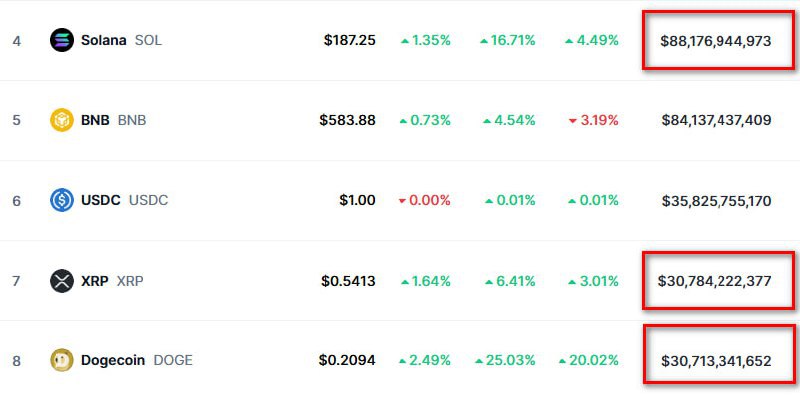Click Solana market cap $88,176,944,973
The height and width of the screenshot is (395, 800).
(x=716, y=41)
